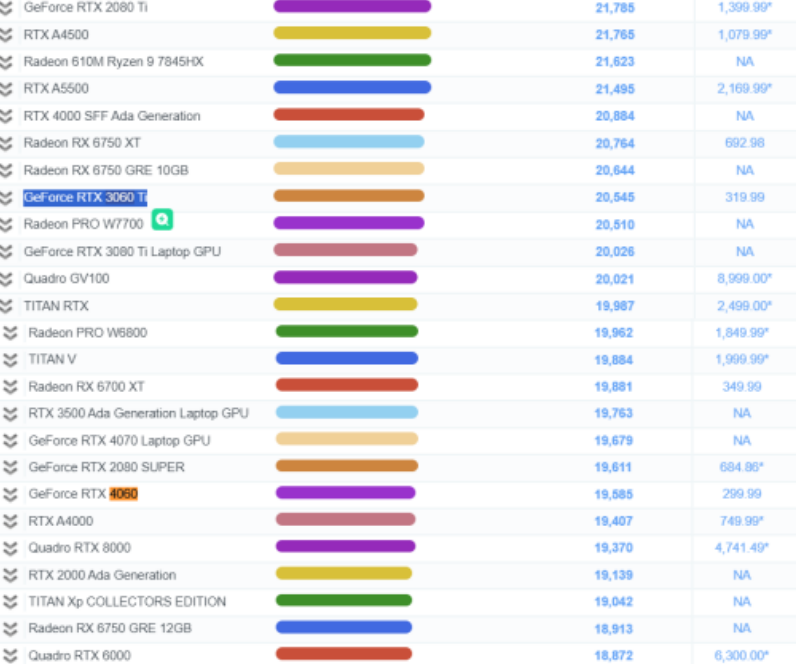Expand the Radeon RX 6700 XT row chevron
Viewport: 799px width, 664px height.
tap(10, 387)
